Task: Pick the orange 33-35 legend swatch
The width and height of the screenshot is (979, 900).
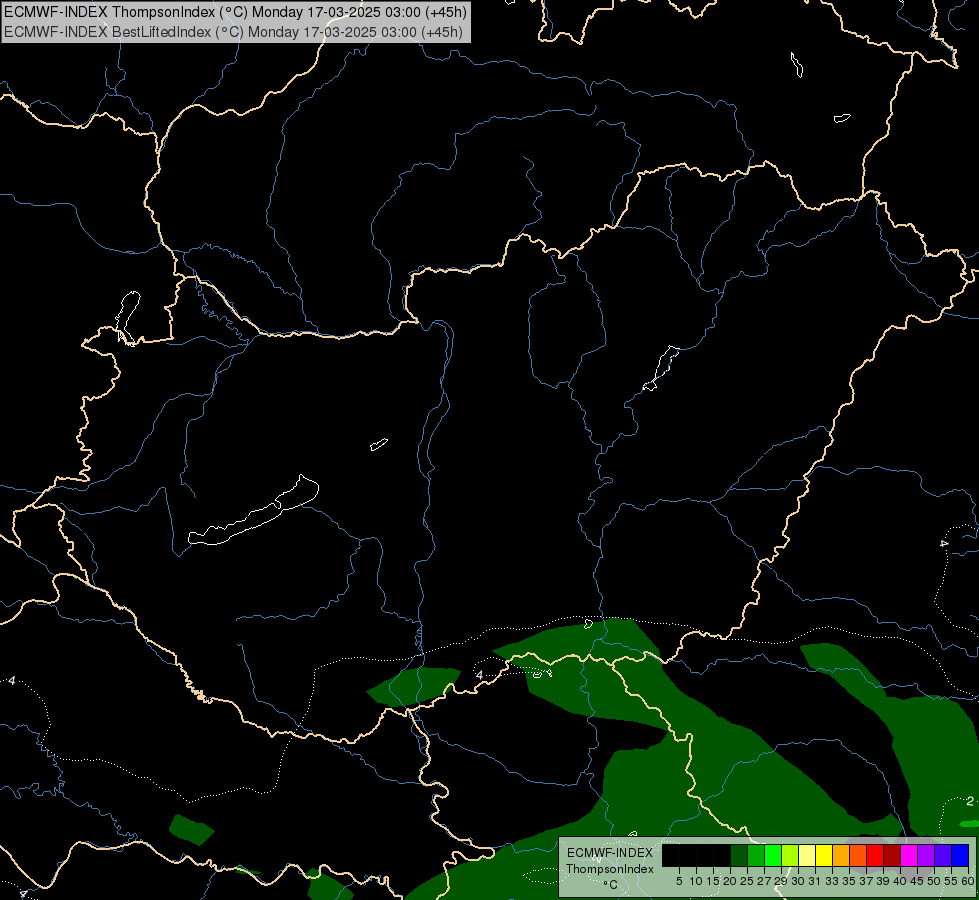Action: pos(841,855)
